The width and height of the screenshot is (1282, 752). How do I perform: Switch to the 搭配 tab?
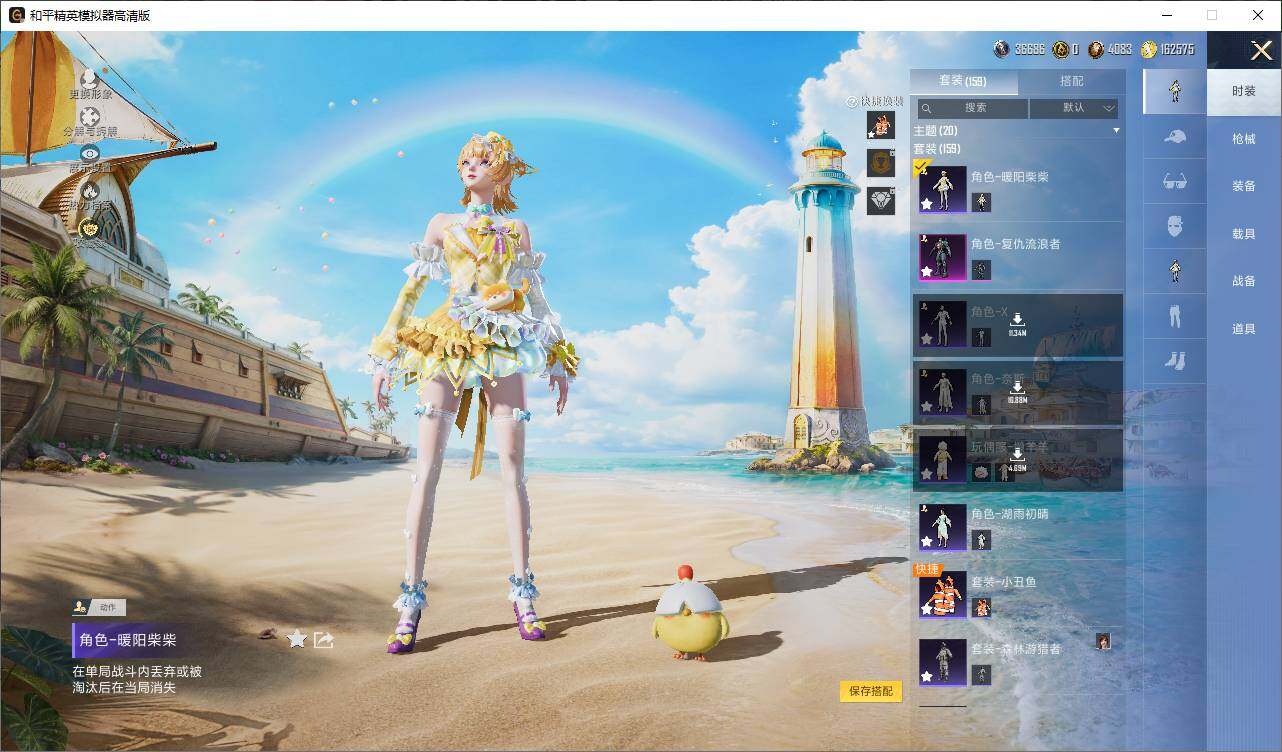[x=1071, y=81]
